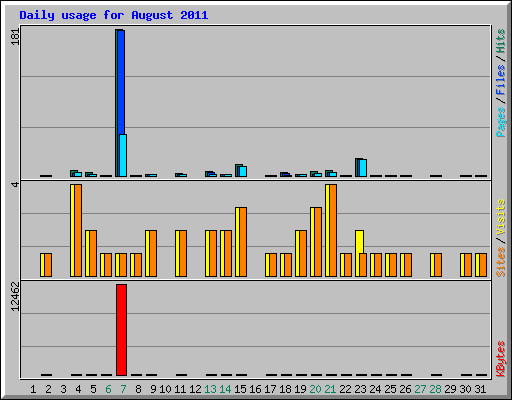This screenshot has height=400, width=512.
Task: Click the day 31 label on the x-axis
Action: 480,389
